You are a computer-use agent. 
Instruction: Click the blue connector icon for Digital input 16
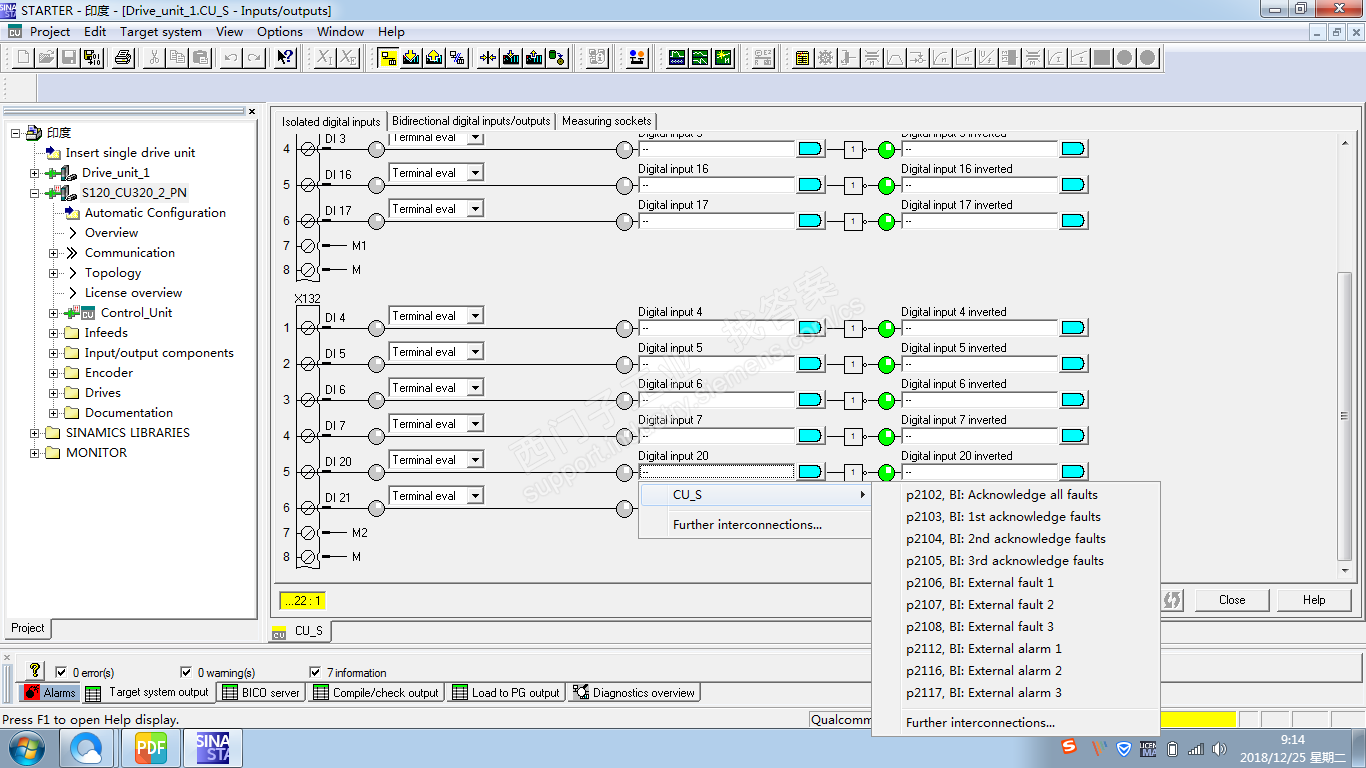click(x=810, y=185)
